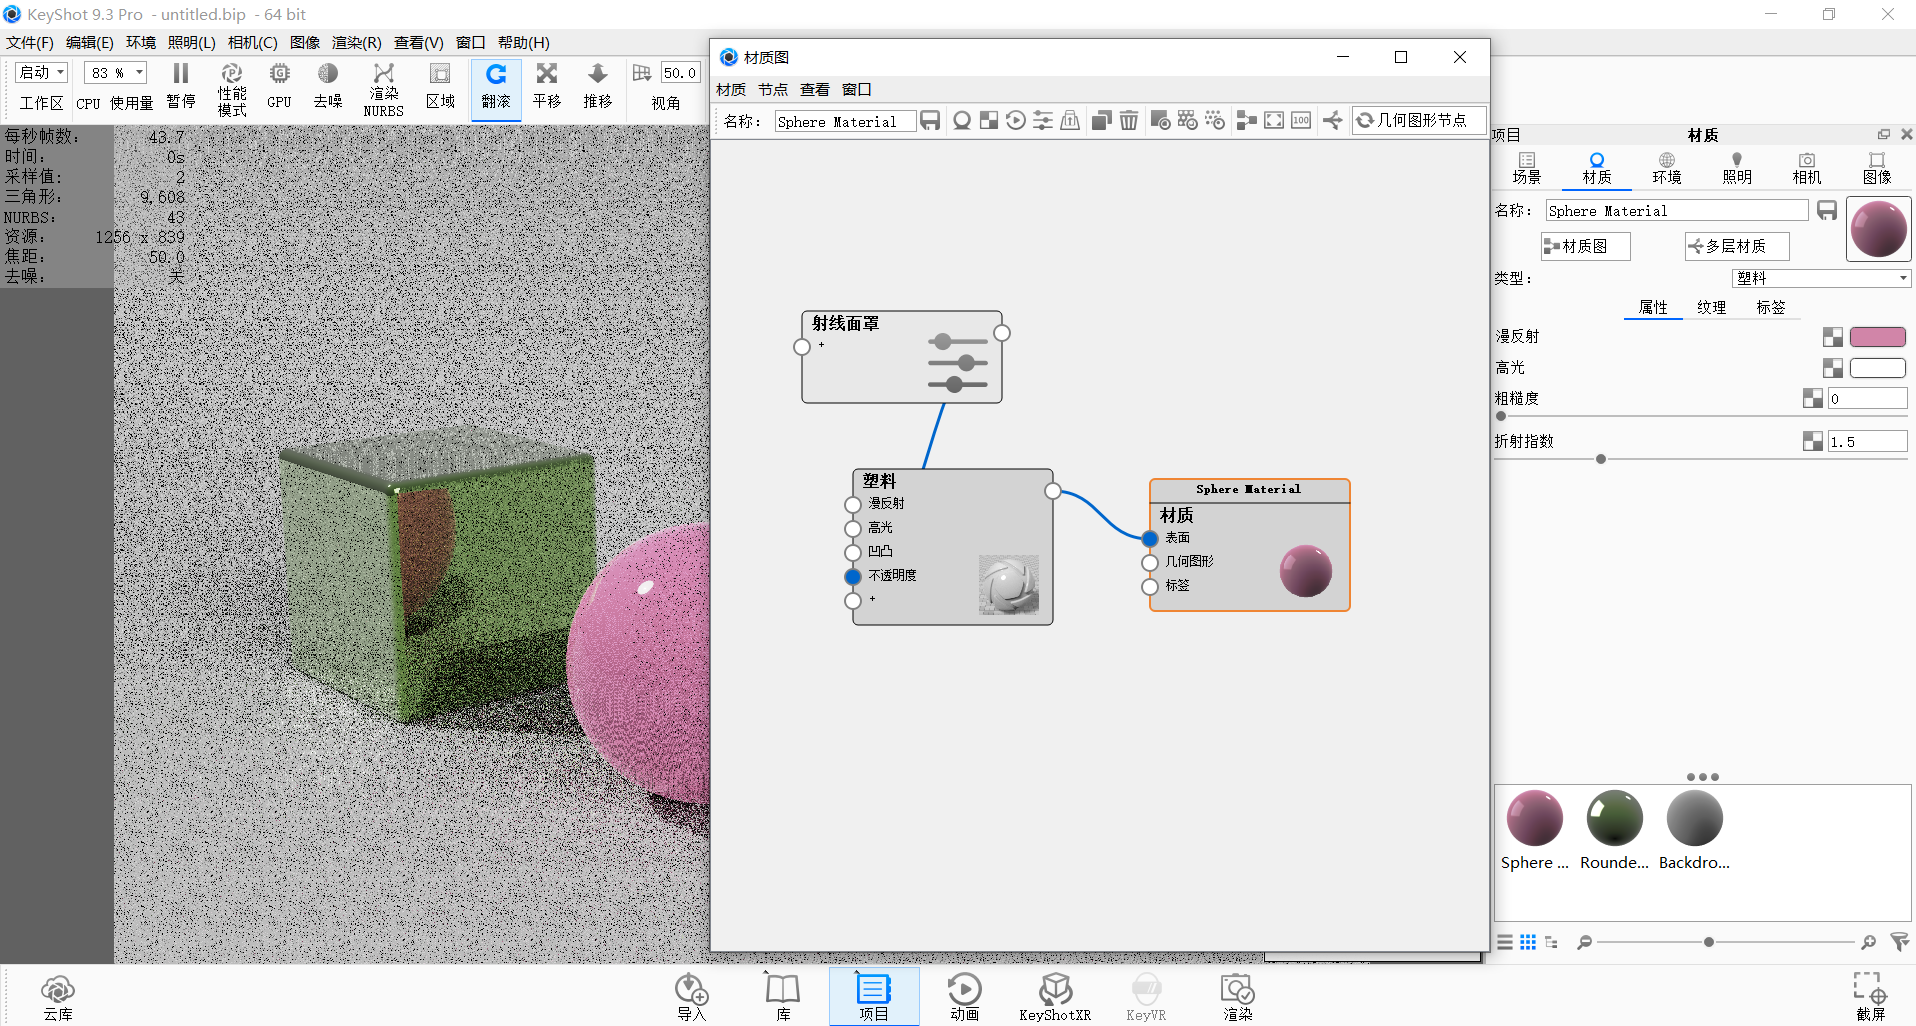Select the Pan camera tool
The width and height of the screenshot is (1916, 1026).
point(547,87)
